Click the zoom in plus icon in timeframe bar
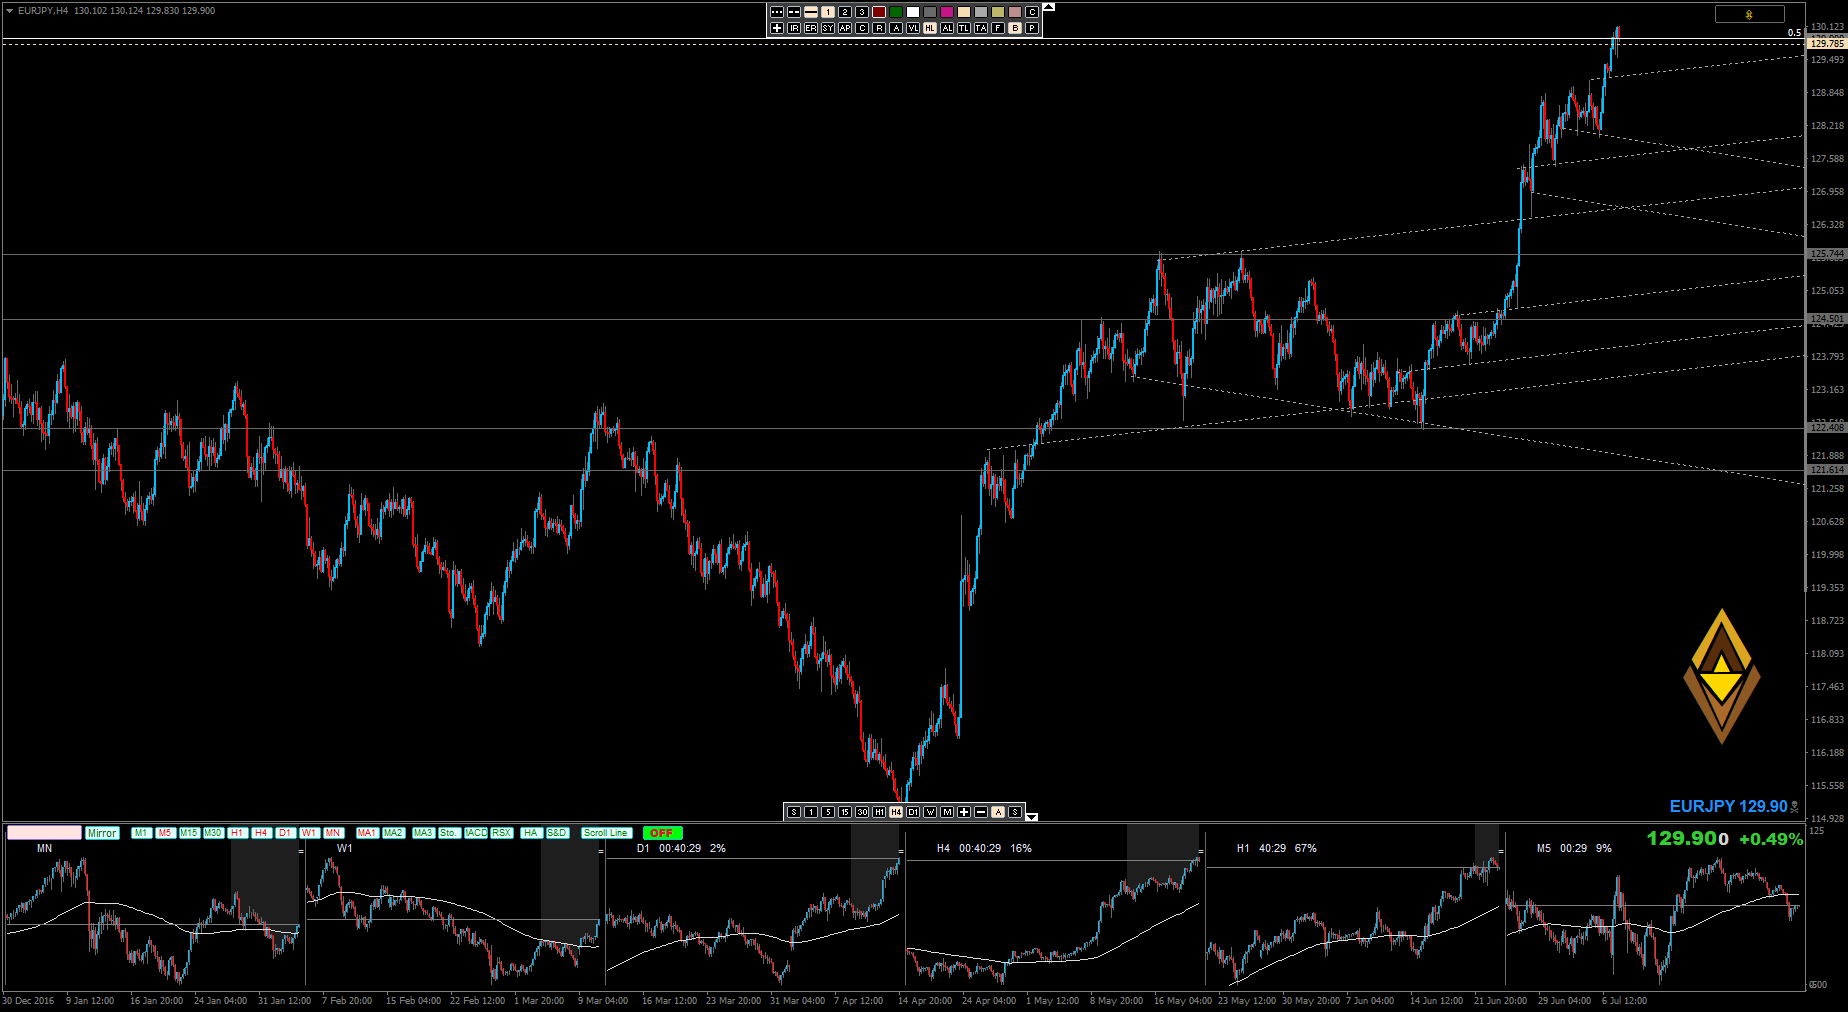Image resolution: width=1848 pixels, height=1012 pixels. (x=964, y=812)
